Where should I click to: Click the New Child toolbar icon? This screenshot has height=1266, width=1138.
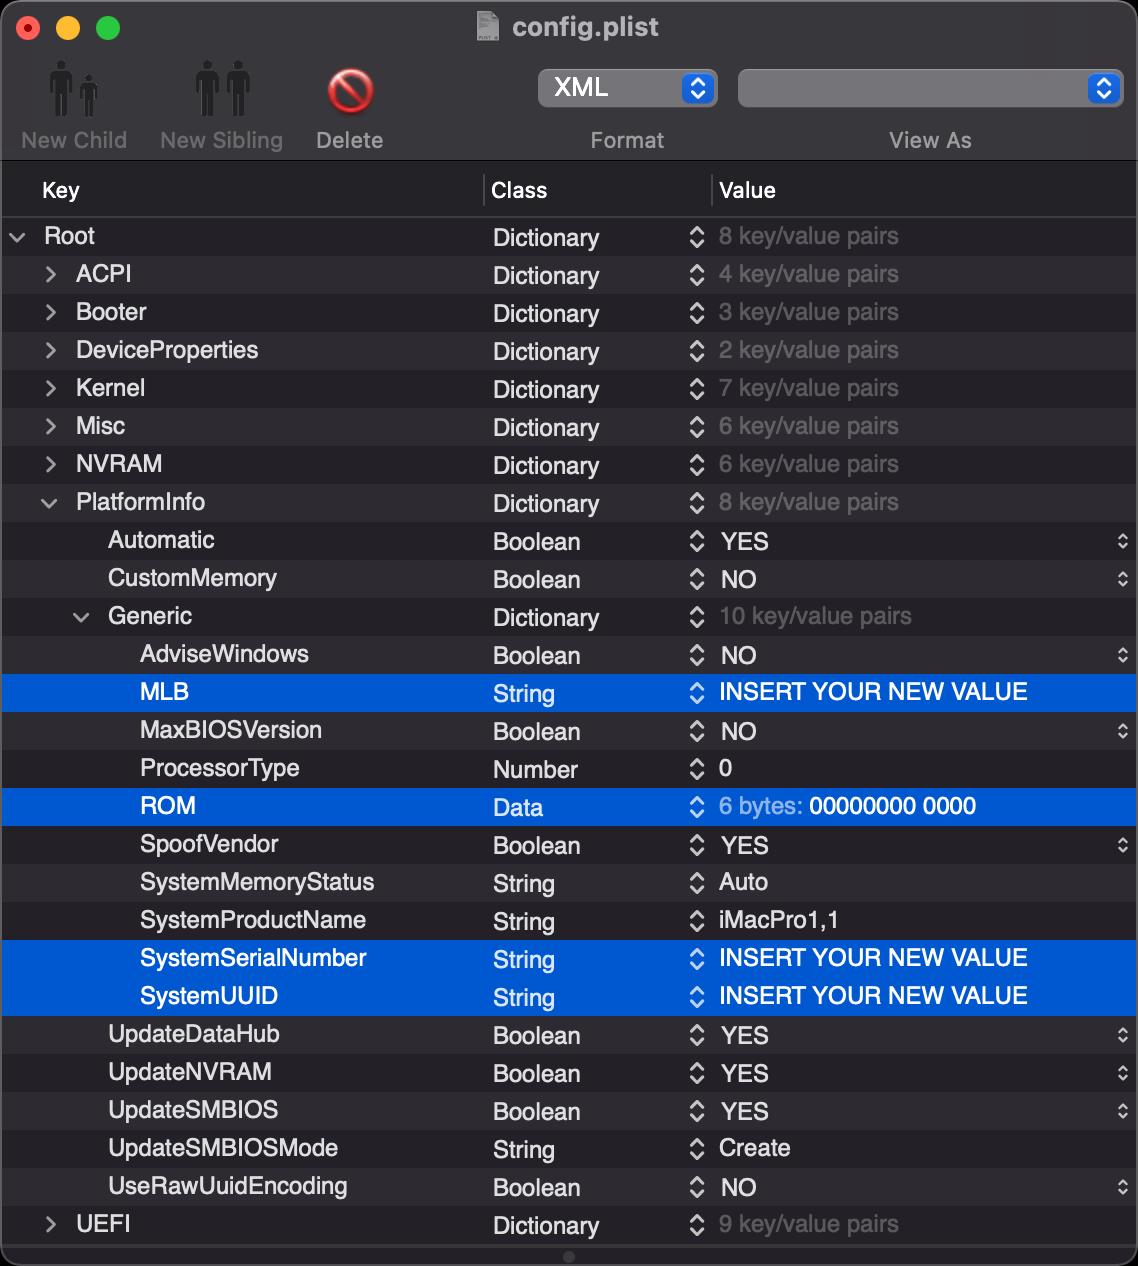tap(74, 91)
